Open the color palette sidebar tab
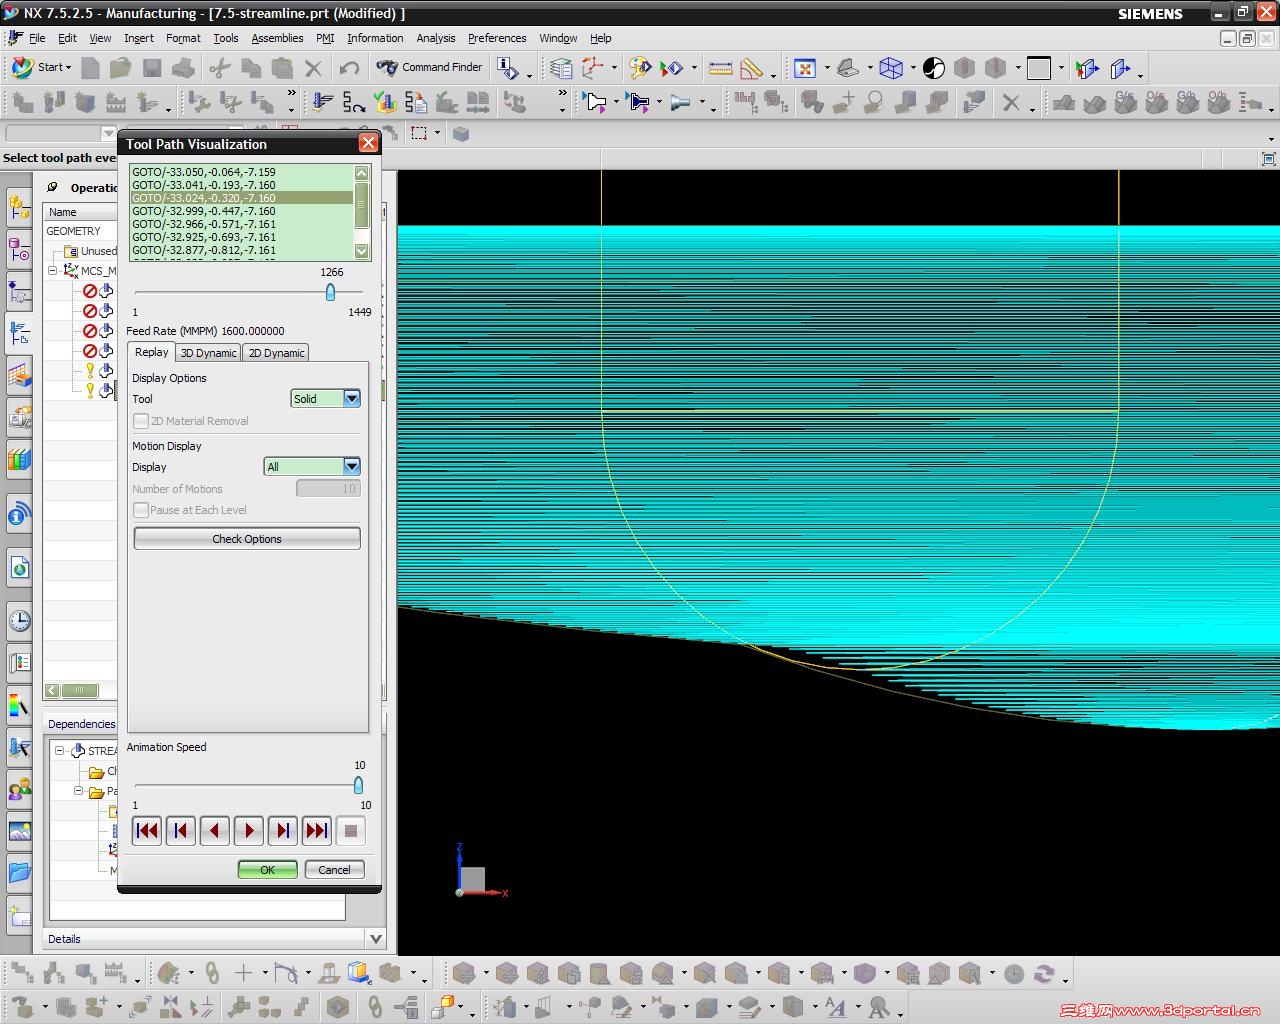1280x1024 pixels. click(x=19, y=705)
